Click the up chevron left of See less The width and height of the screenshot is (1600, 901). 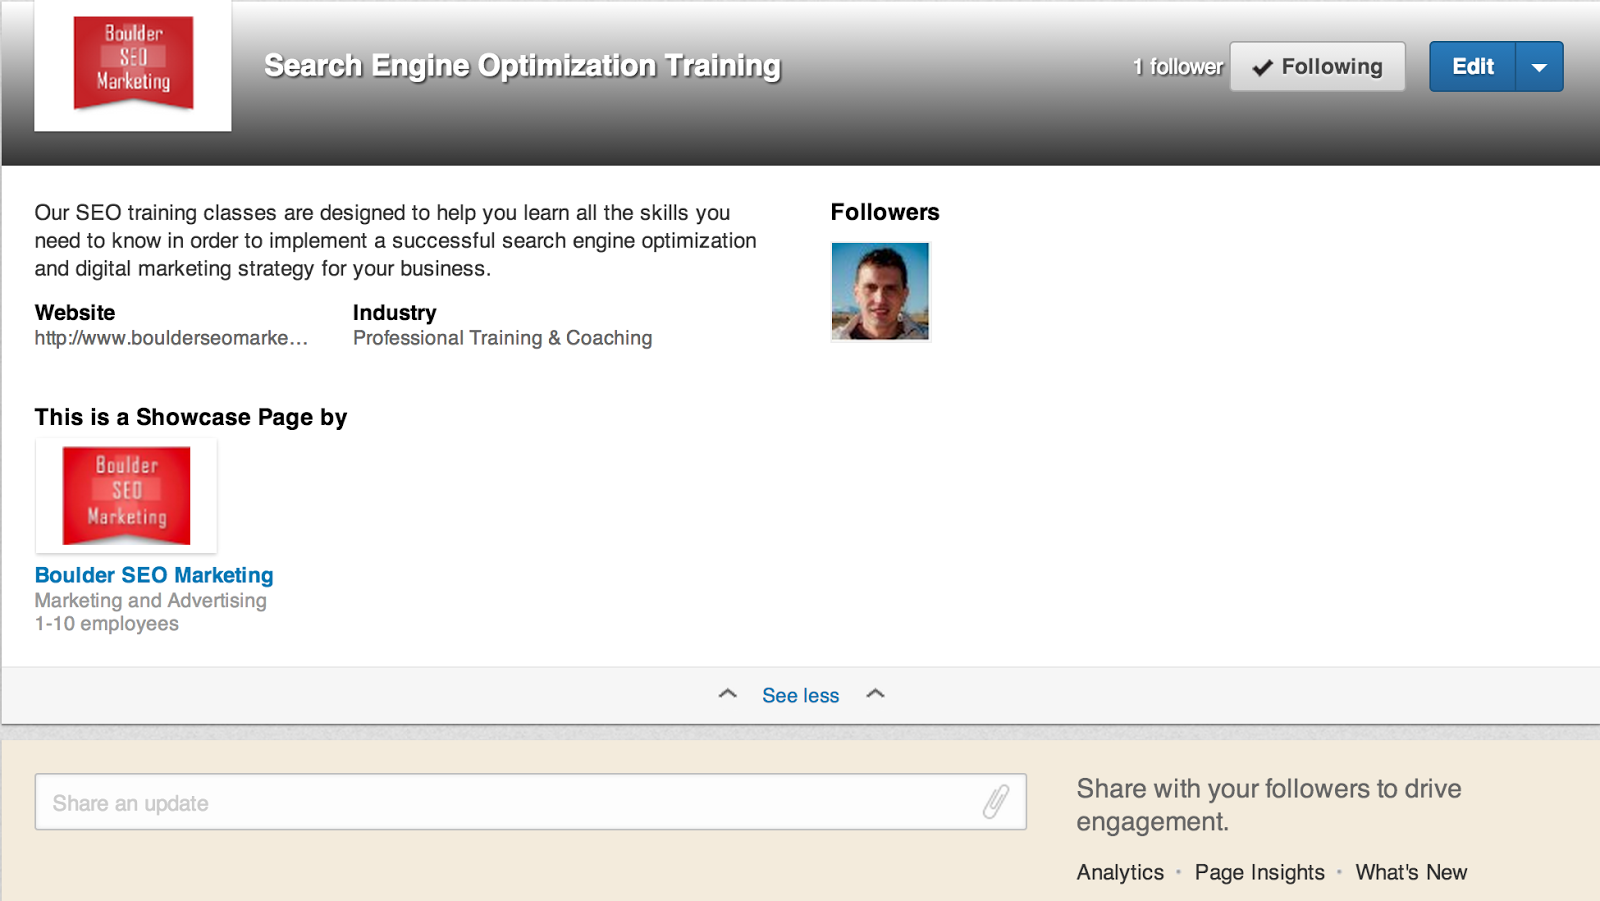728,694
